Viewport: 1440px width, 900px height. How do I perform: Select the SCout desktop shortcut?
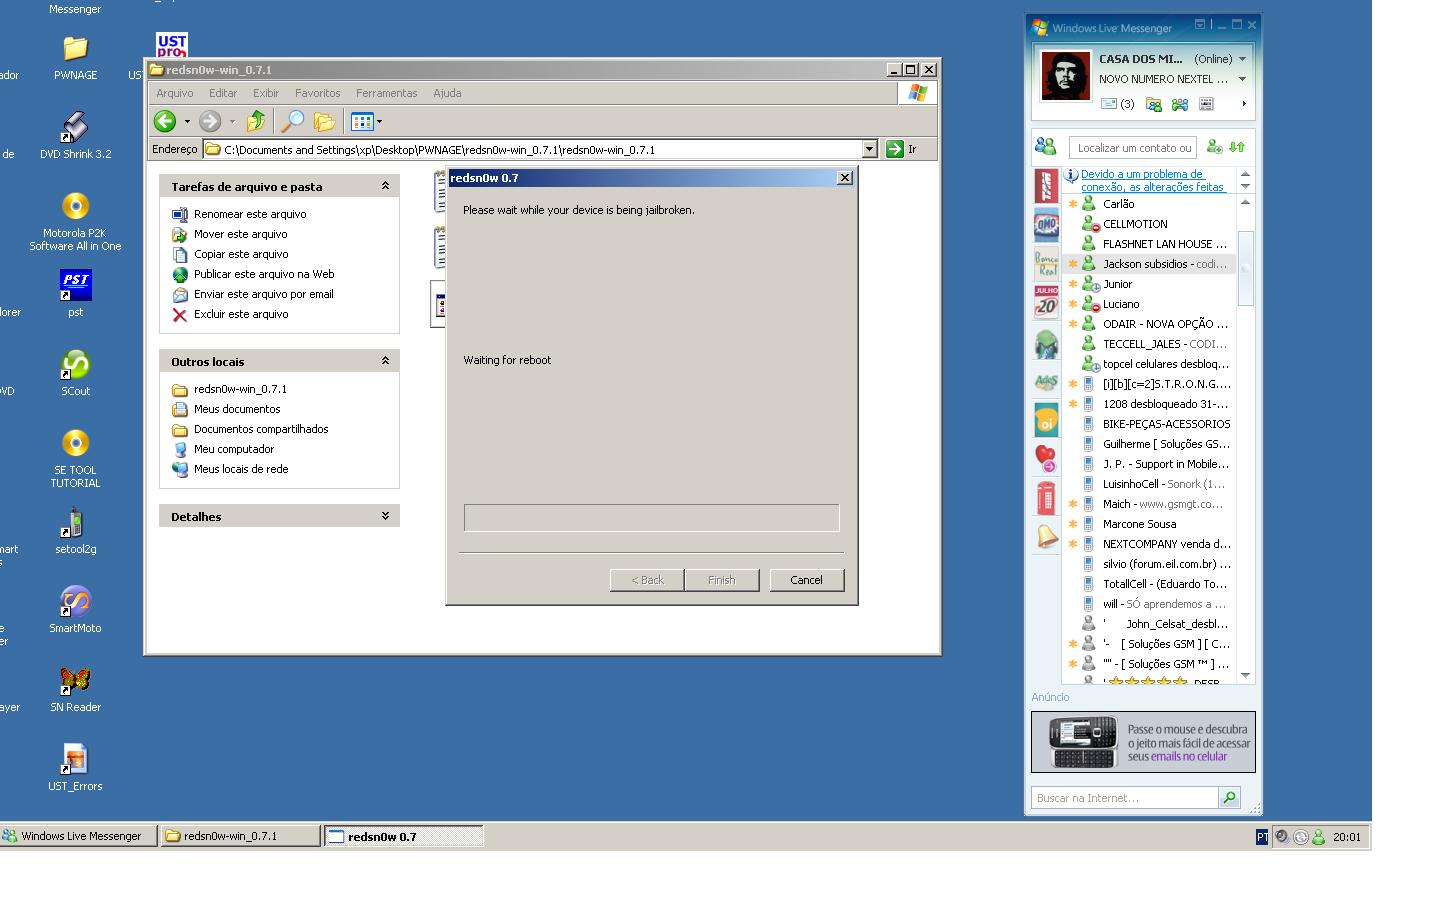tap(75, 372)
